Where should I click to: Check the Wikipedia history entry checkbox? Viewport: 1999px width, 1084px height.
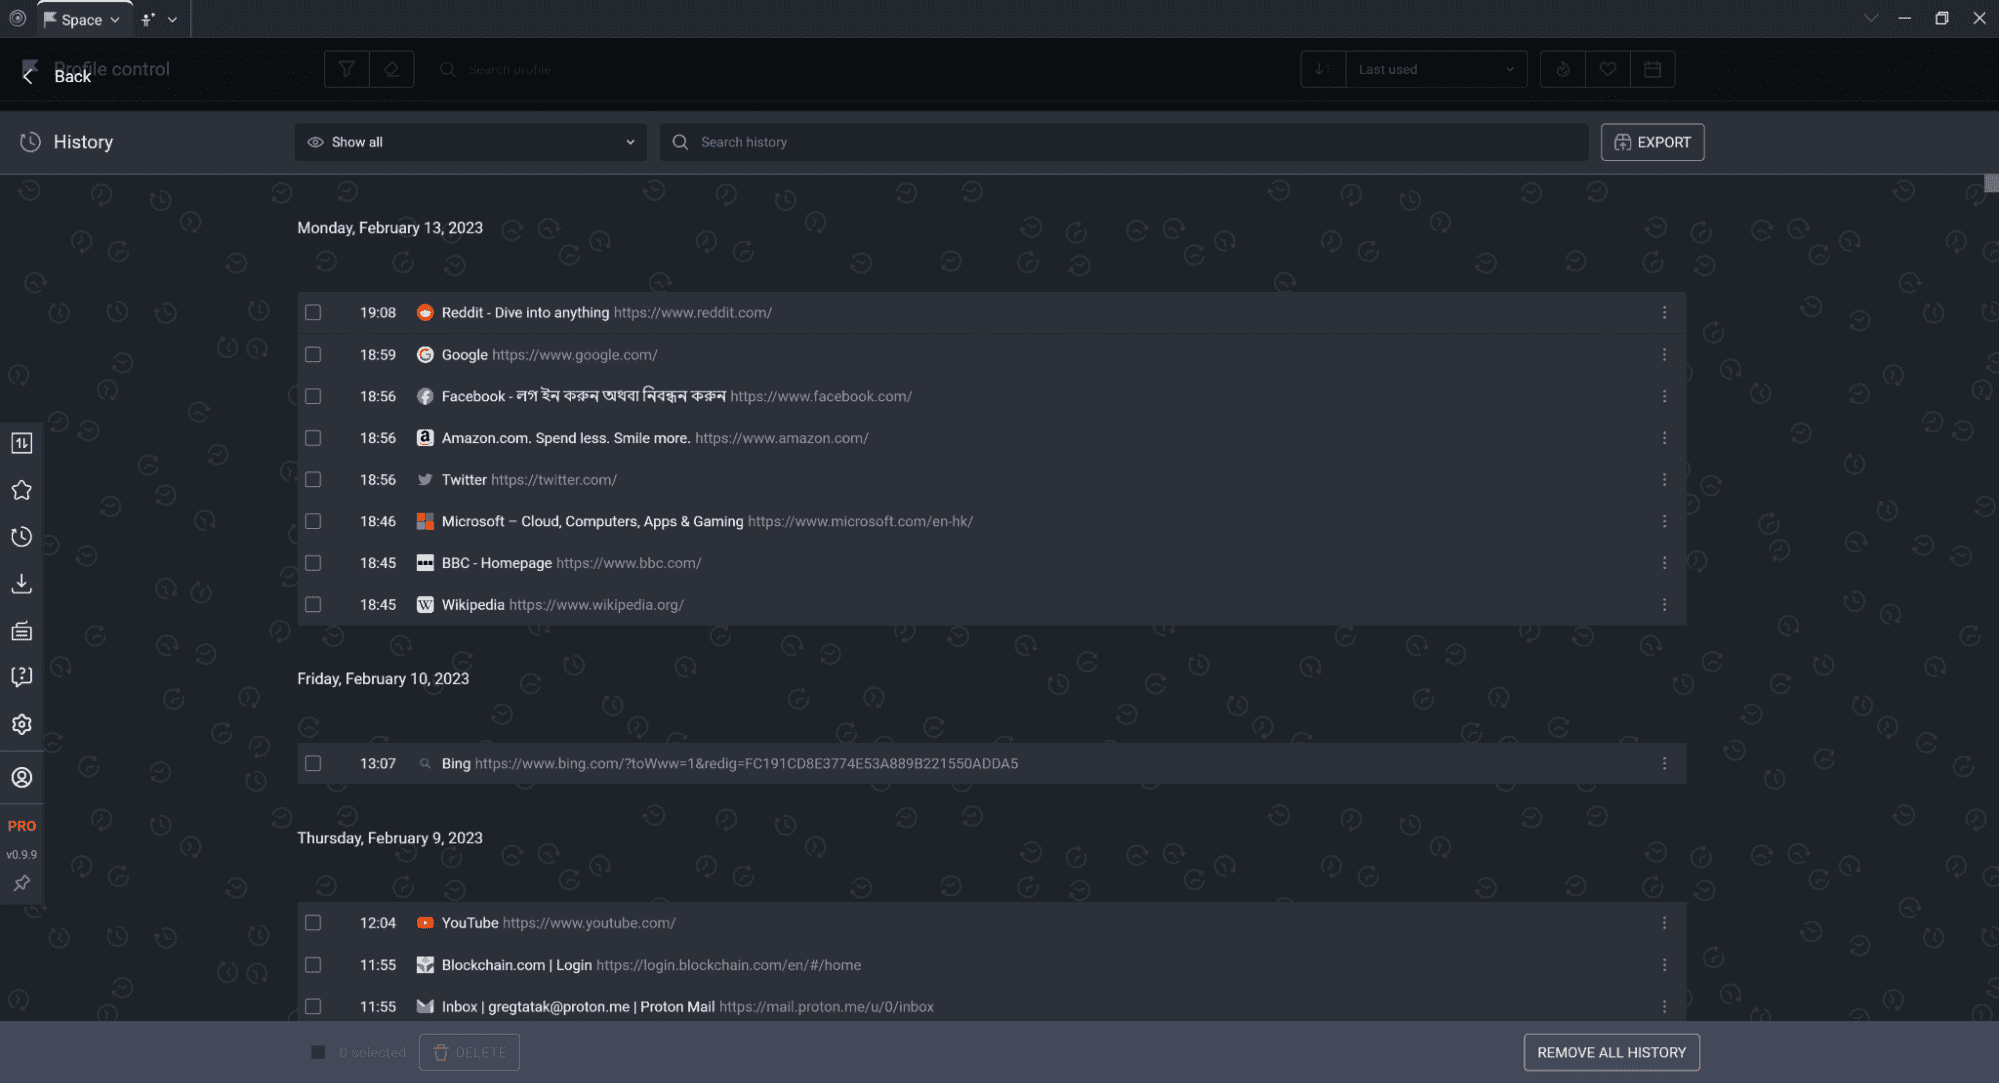(313, 605)
